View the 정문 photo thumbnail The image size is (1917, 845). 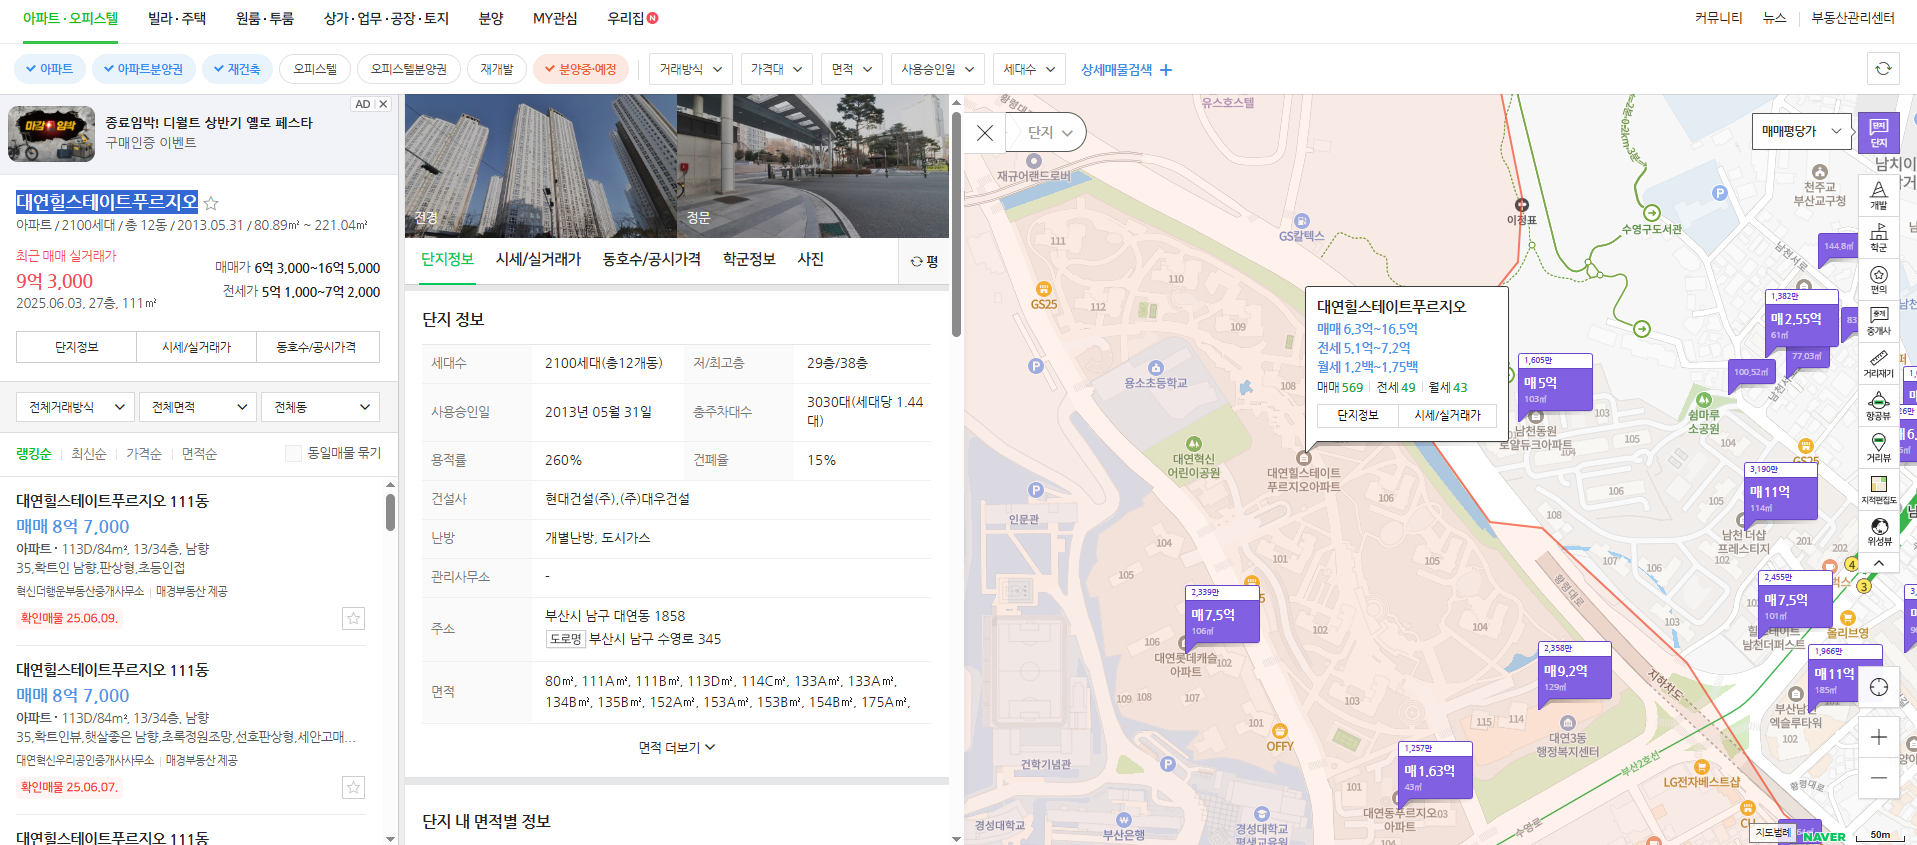point(813,166)
